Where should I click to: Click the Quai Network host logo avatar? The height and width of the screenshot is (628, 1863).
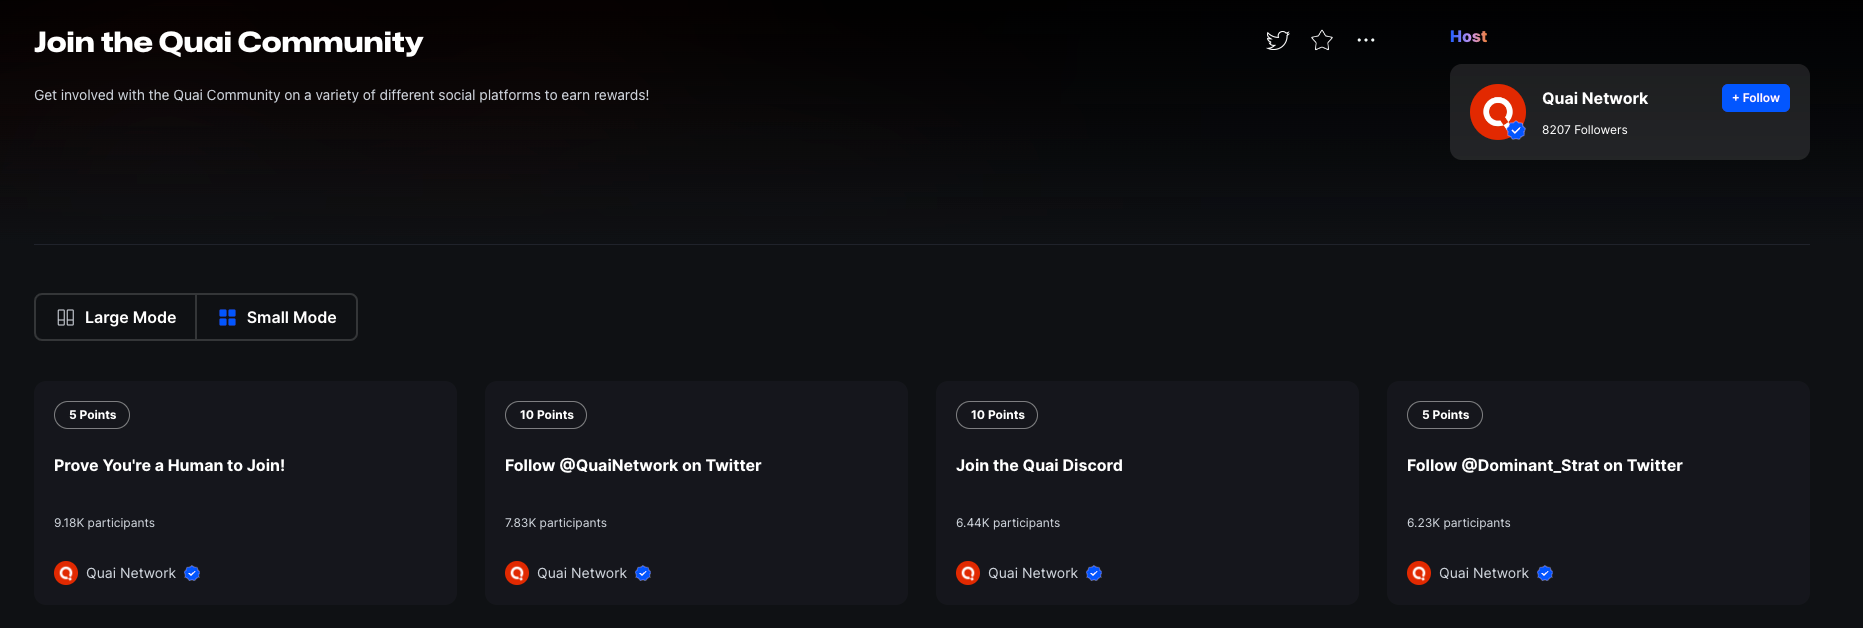pyautogui.click(x=1498, y=112)
